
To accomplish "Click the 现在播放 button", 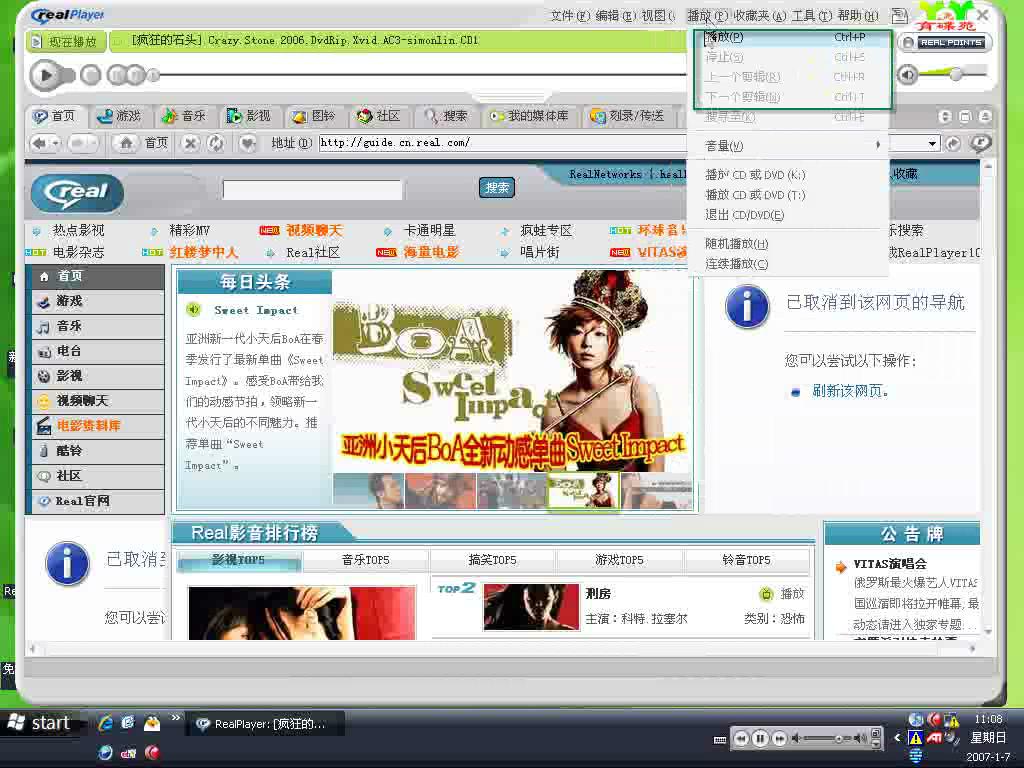I will click(x=65, y=42).
